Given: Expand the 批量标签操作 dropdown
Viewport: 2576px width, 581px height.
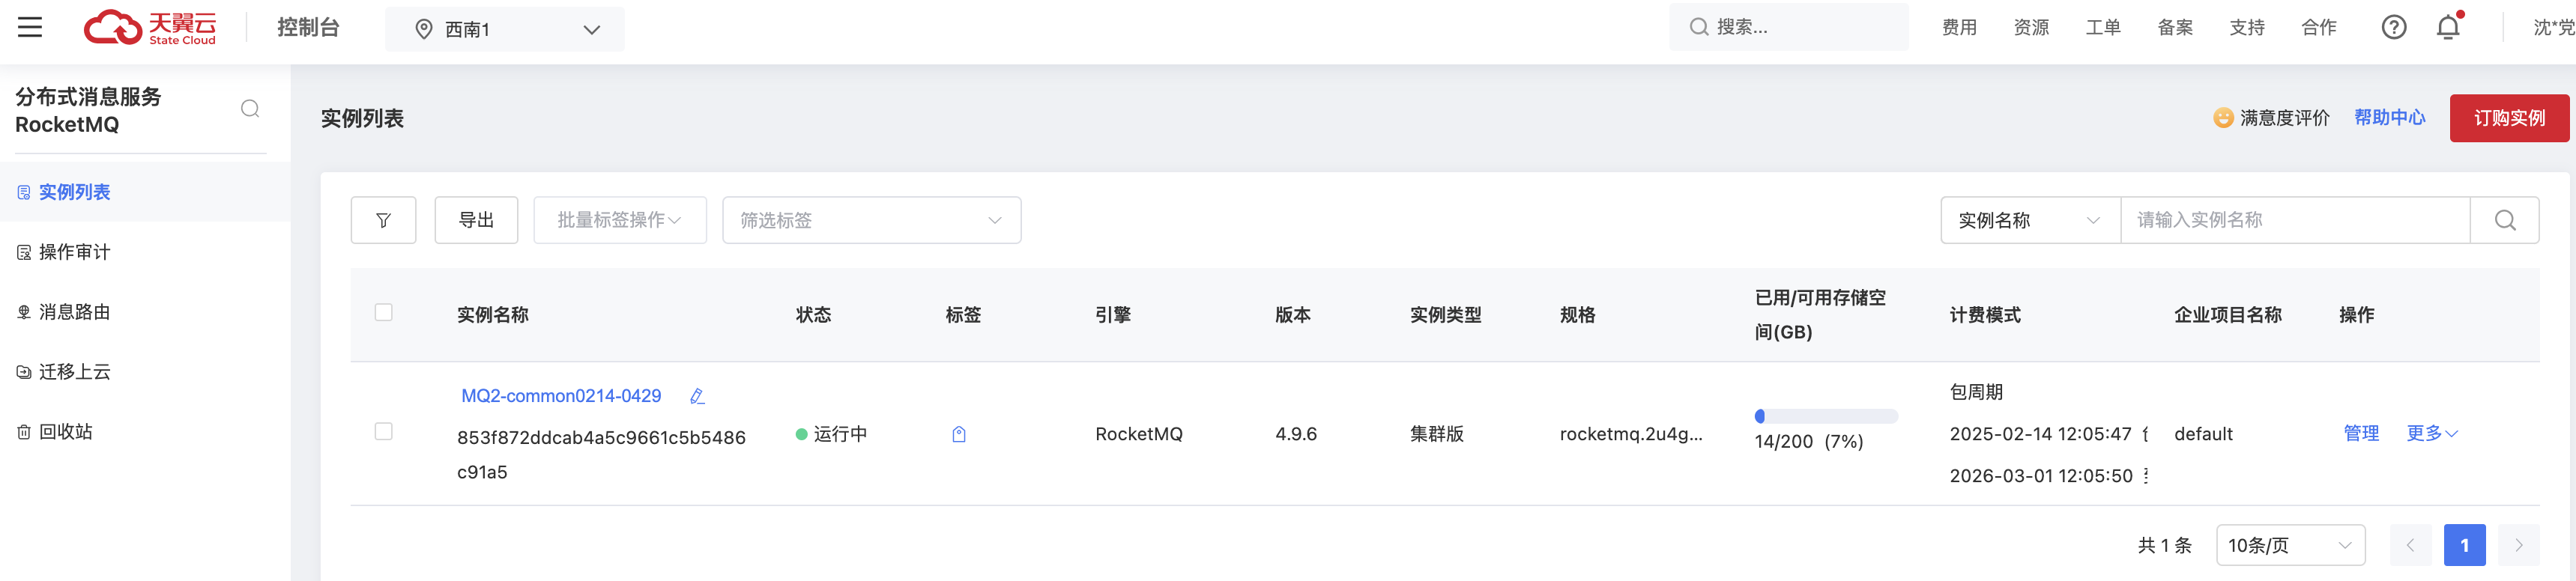Looking at the screenshot, I should tap(619, 220).
